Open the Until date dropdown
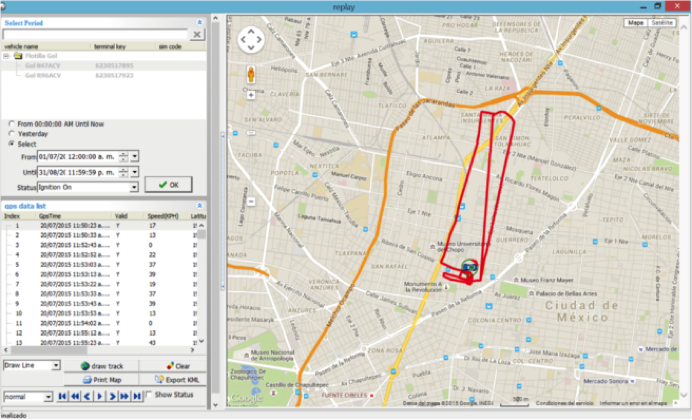Image resolution: width=692 pixels, height=420 pixels. pyautogui.click(x=134, y=172)
